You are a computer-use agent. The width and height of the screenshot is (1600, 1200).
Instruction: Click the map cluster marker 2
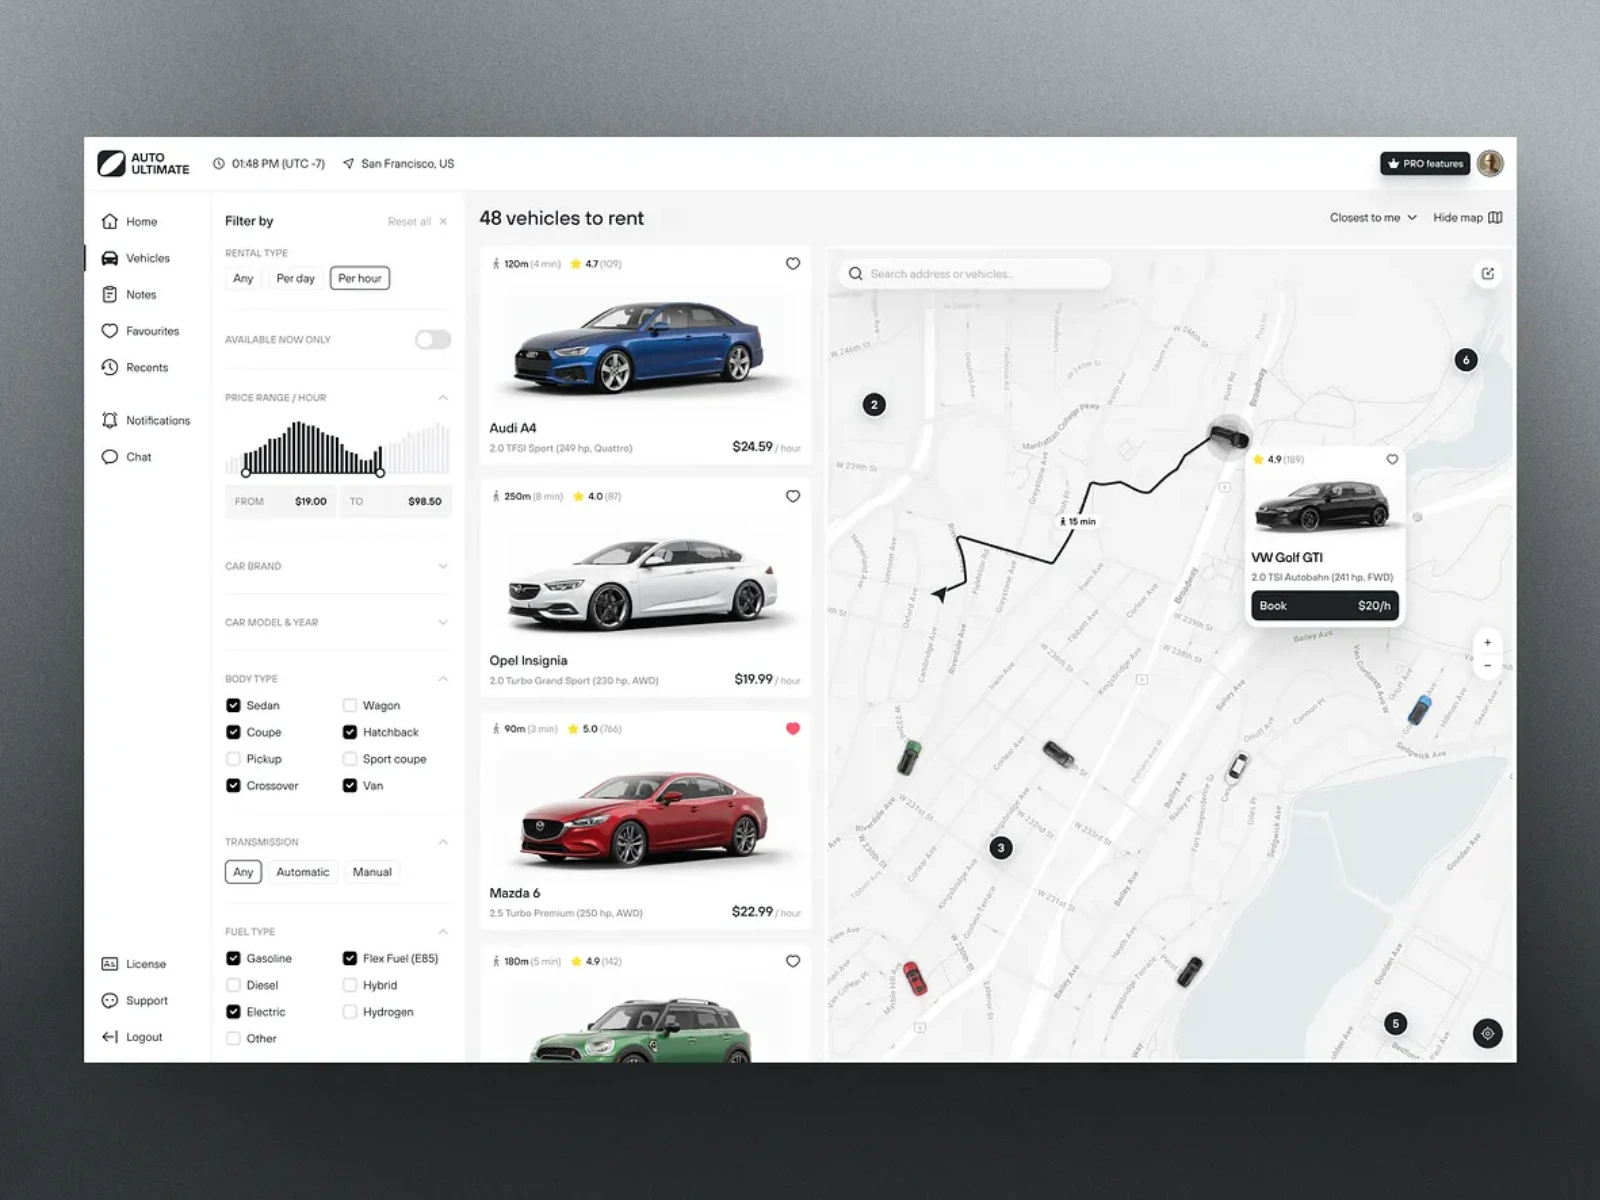click(874, 405)
